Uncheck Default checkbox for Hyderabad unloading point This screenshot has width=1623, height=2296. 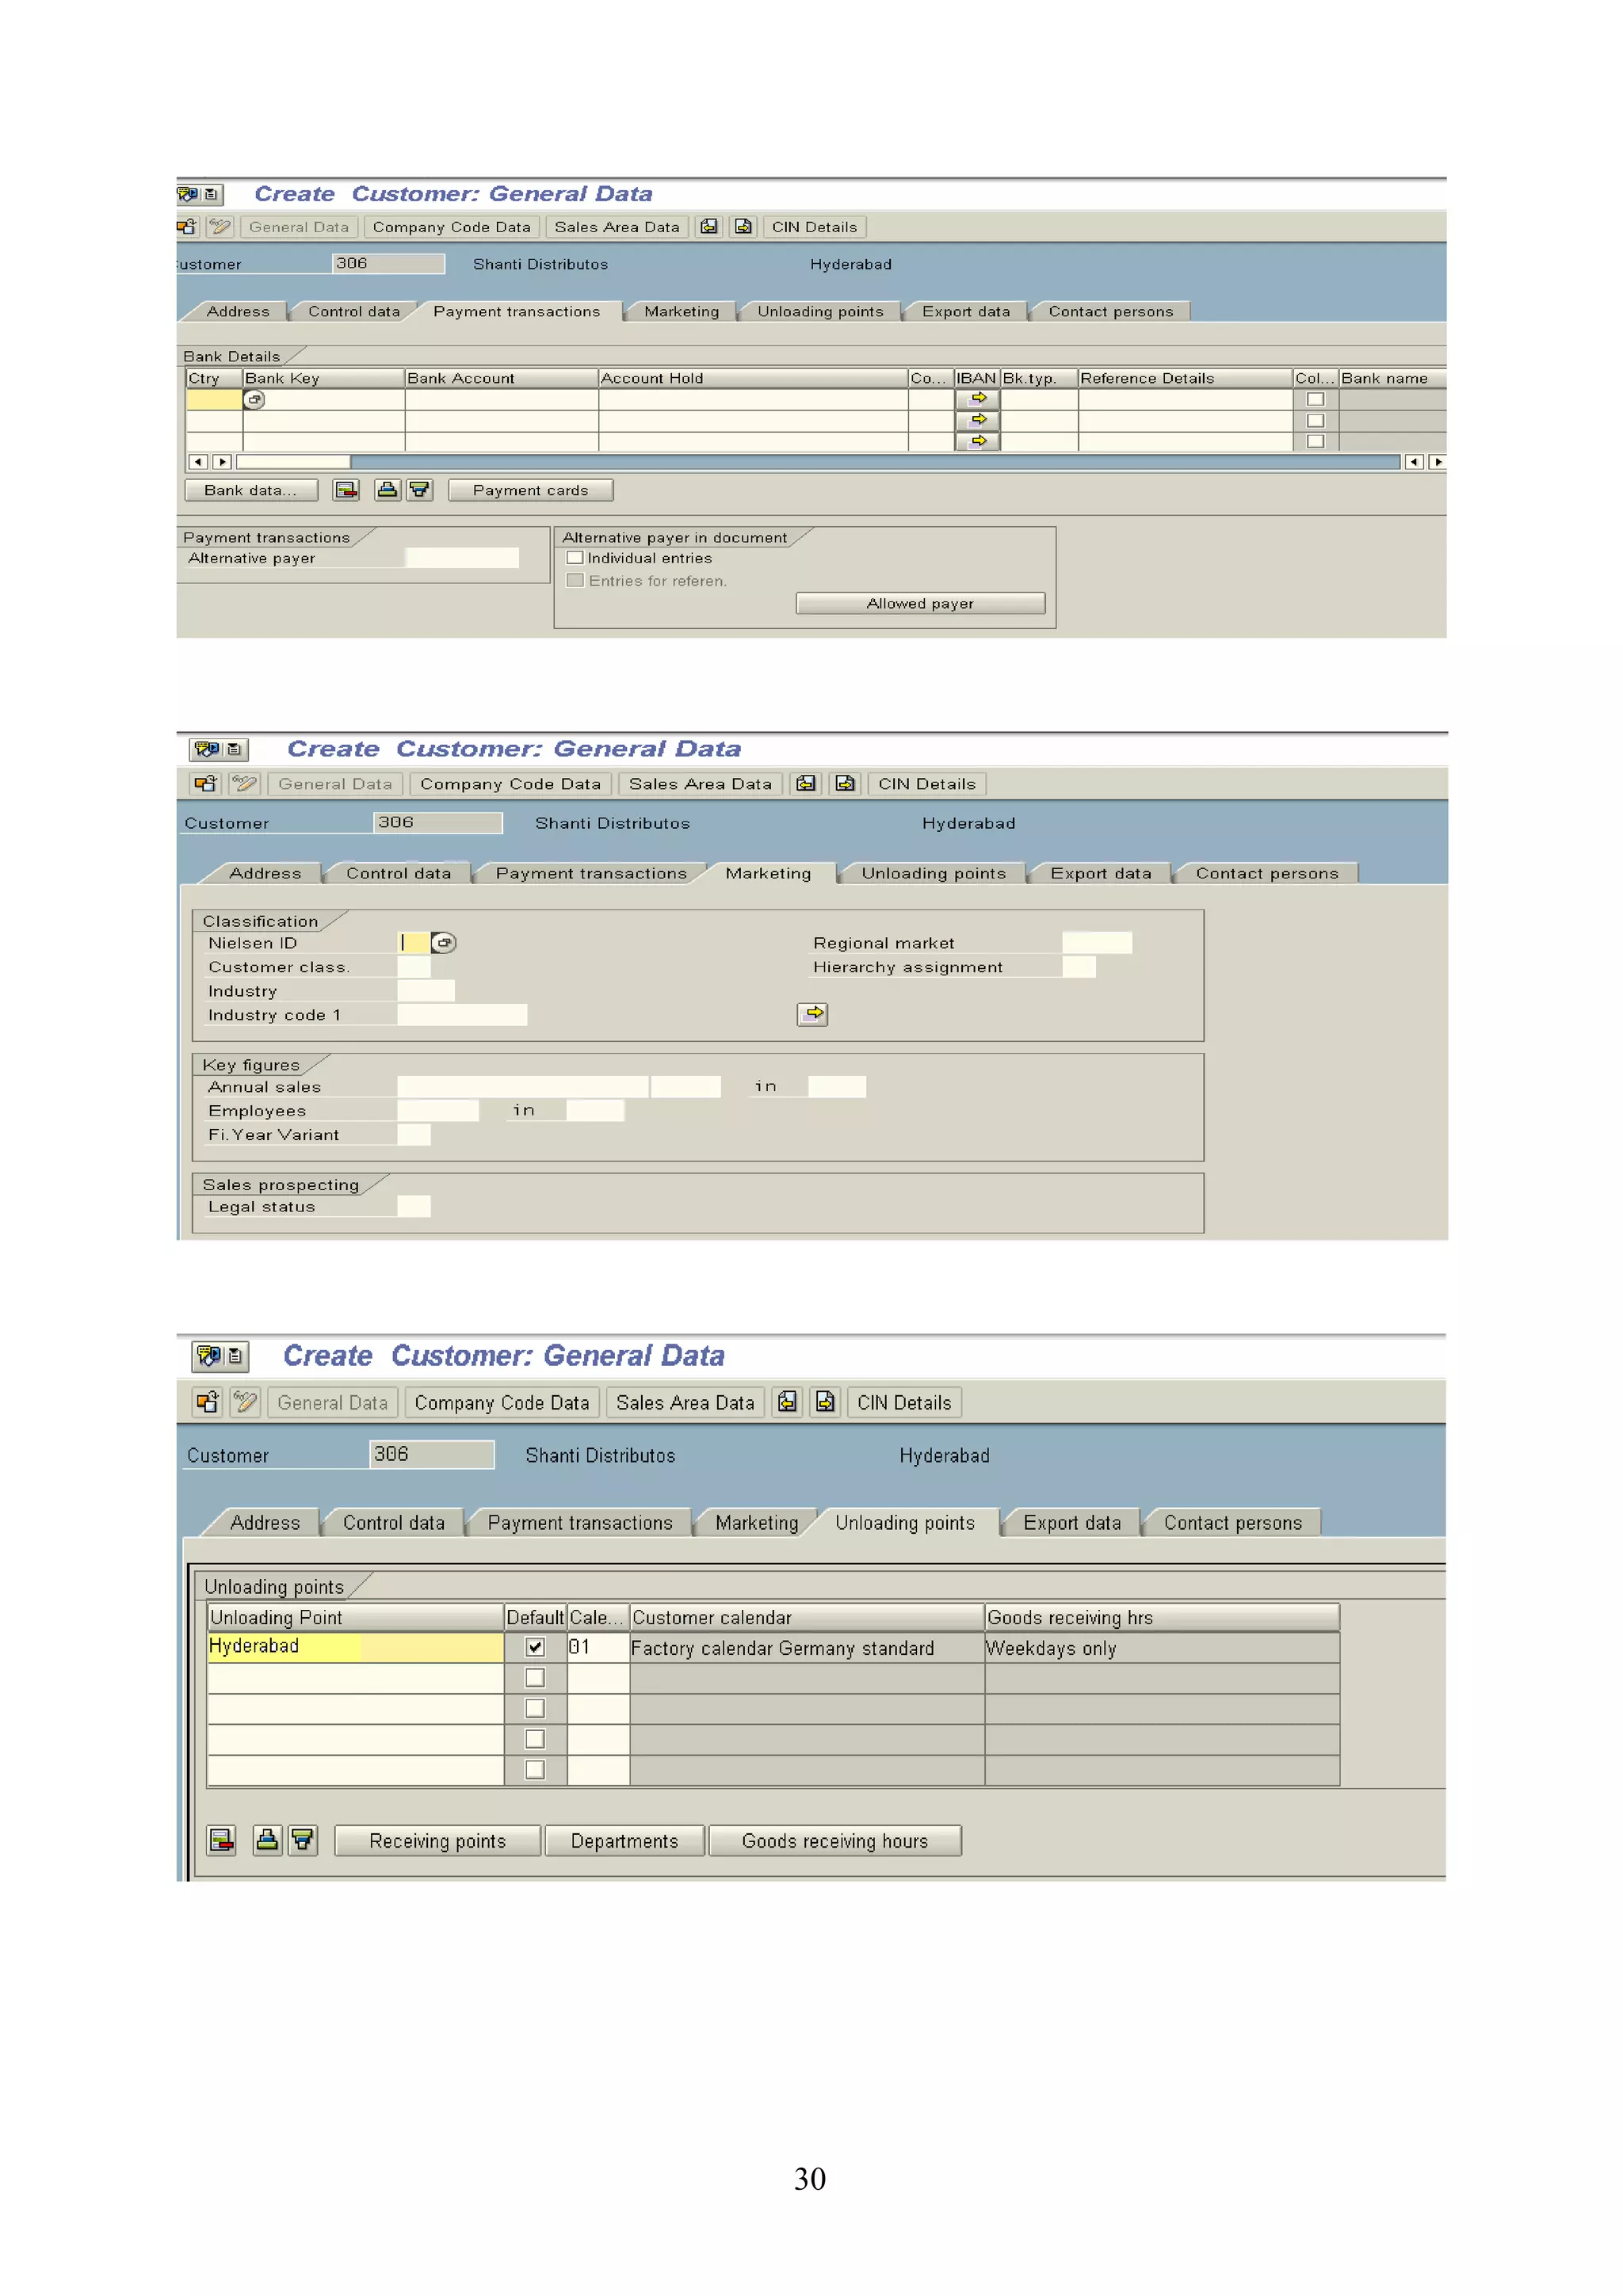(x=535, y=1646)
